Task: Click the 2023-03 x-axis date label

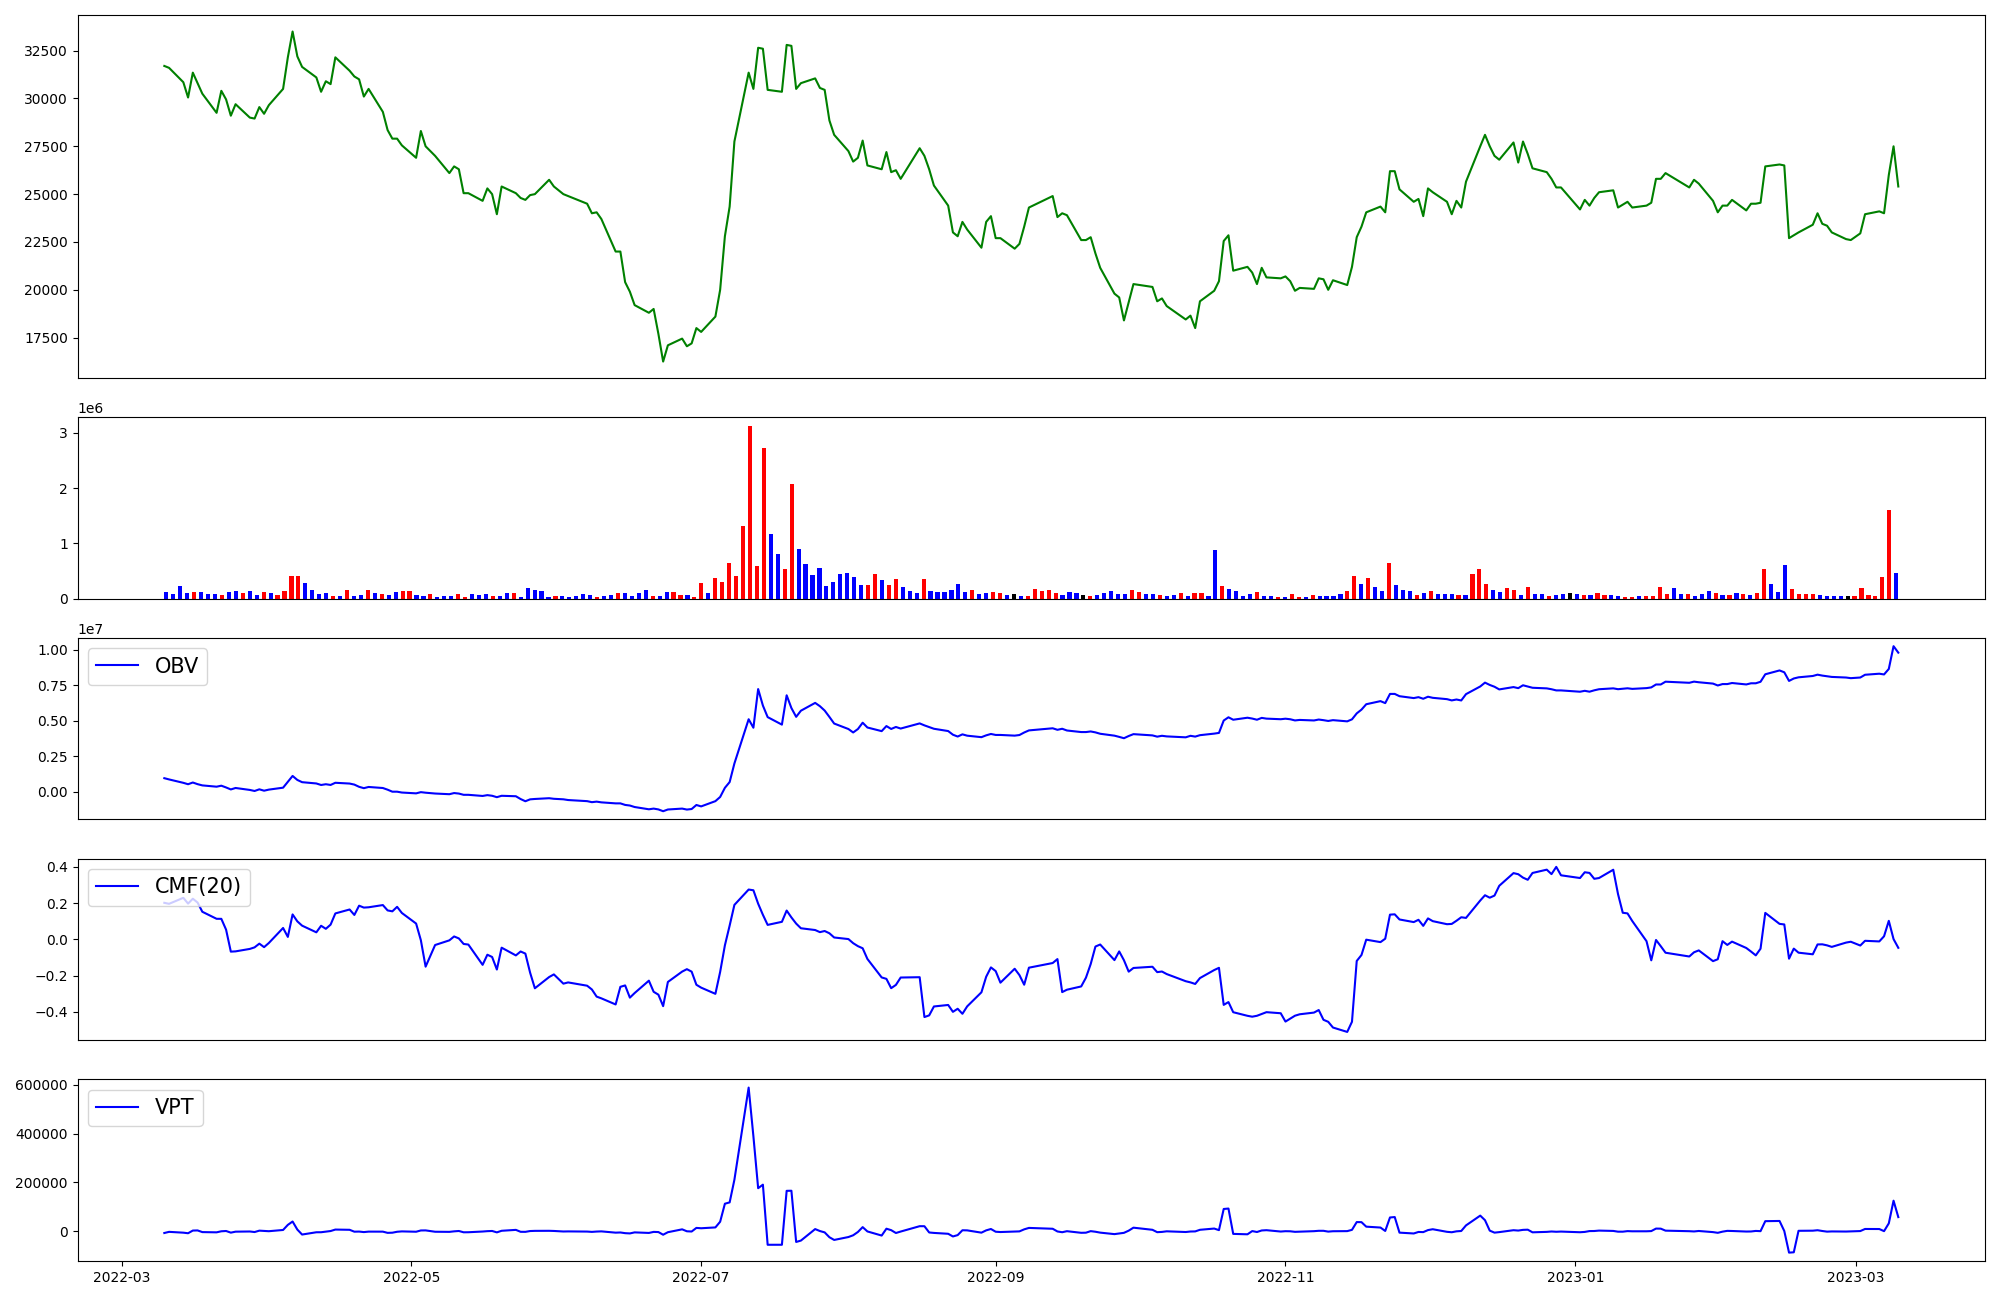Action: (1856, 1277)
